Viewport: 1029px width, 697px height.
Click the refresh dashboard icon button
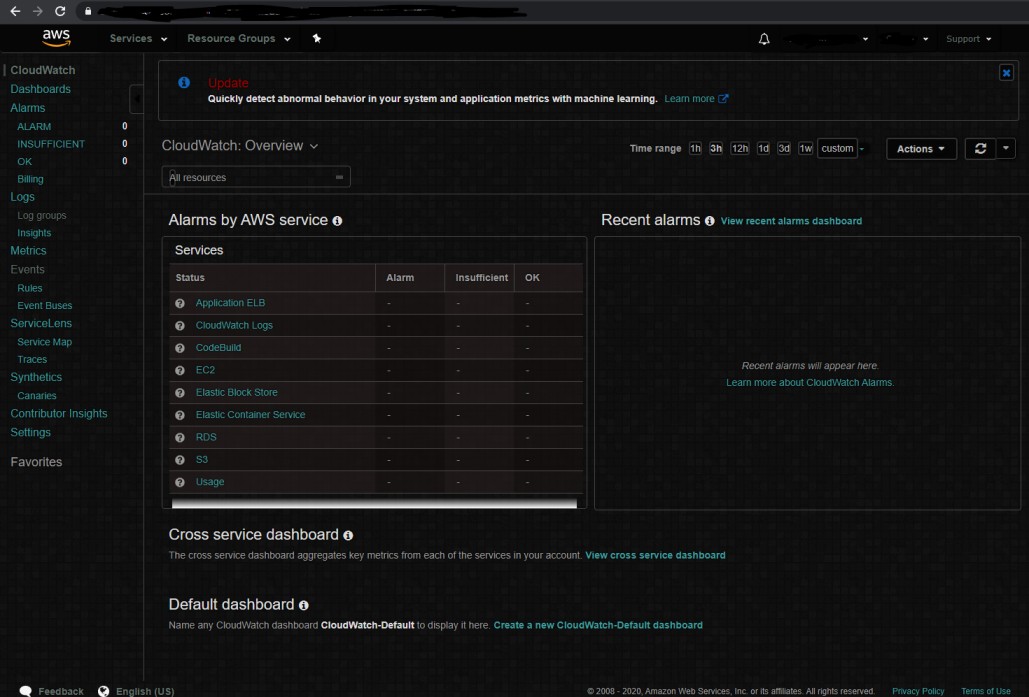tap(980, 149)
